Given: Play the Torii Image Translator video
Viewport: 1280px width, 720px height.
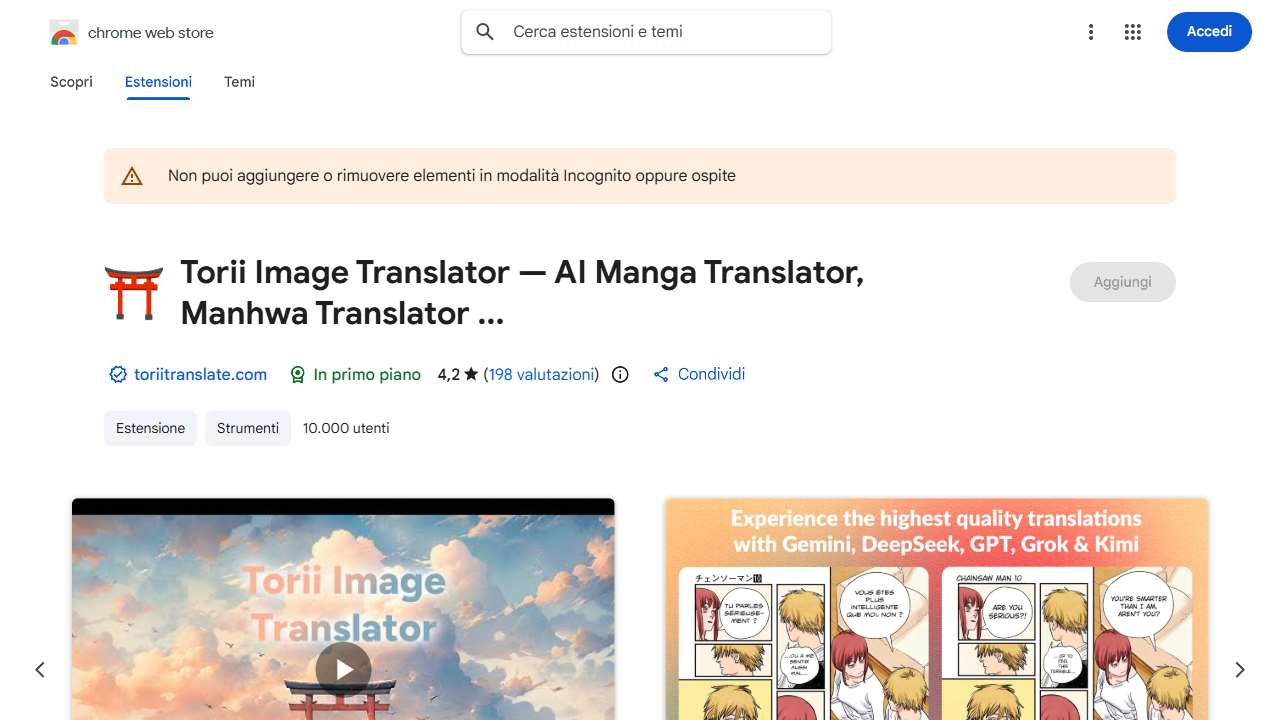Looking at the screenshot, I should click(343, 669).
